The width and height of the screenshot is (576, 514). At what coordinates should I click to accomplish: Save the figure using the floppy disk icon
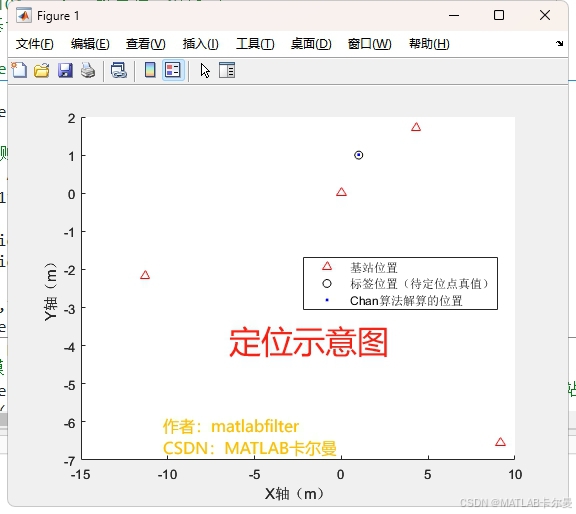click(65, 70)
